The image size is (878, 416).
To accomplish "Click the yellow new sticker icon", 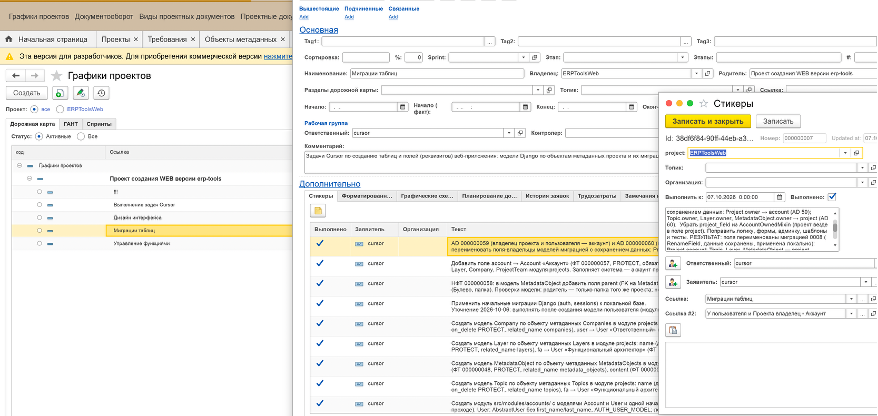I will click(x=318, y=211).
